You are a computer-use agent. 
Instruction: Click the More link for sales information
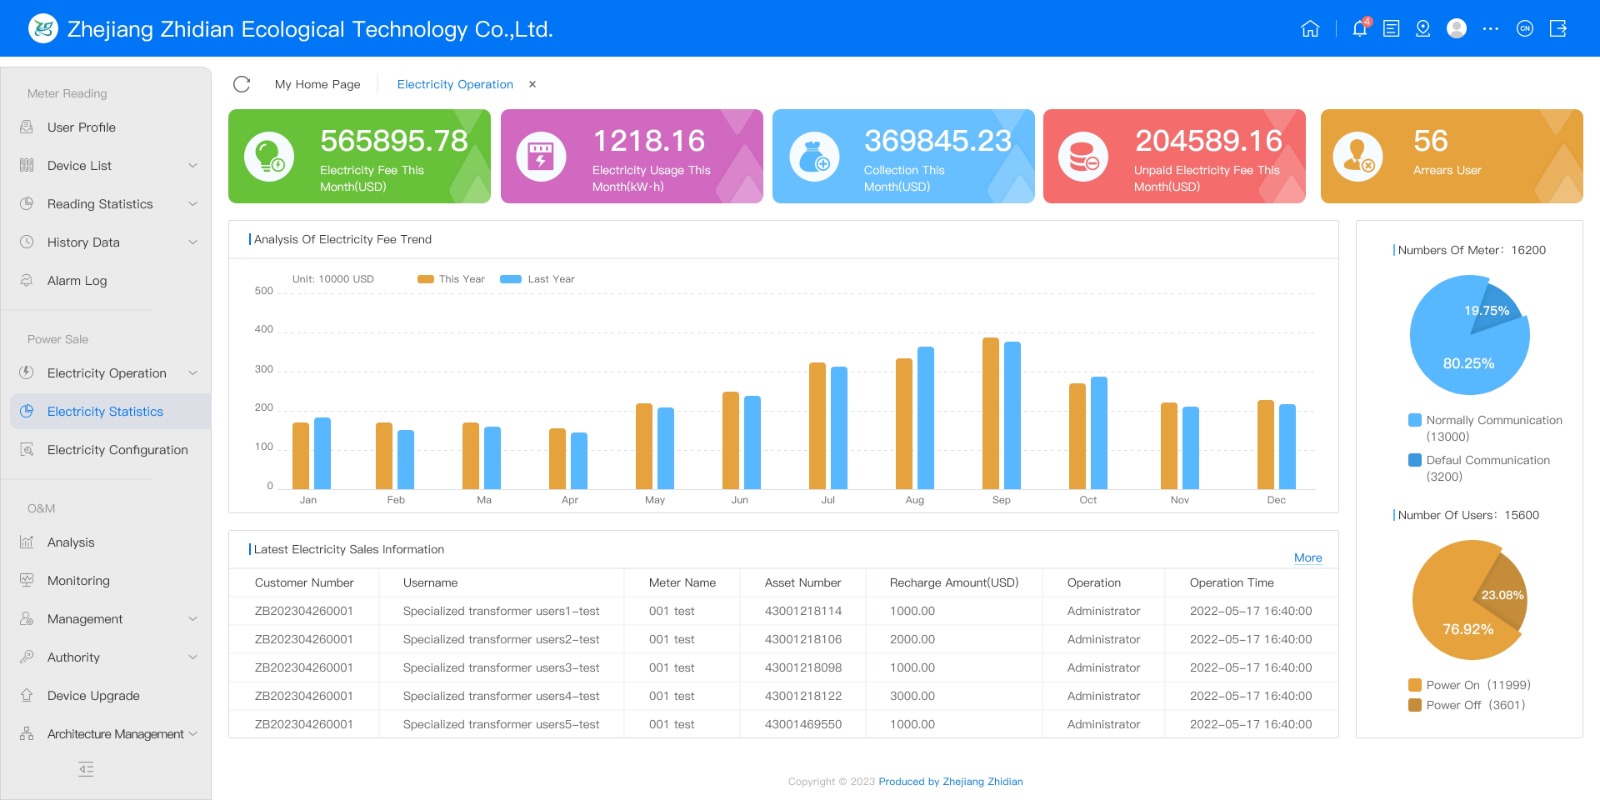(x=1307, y=558)
